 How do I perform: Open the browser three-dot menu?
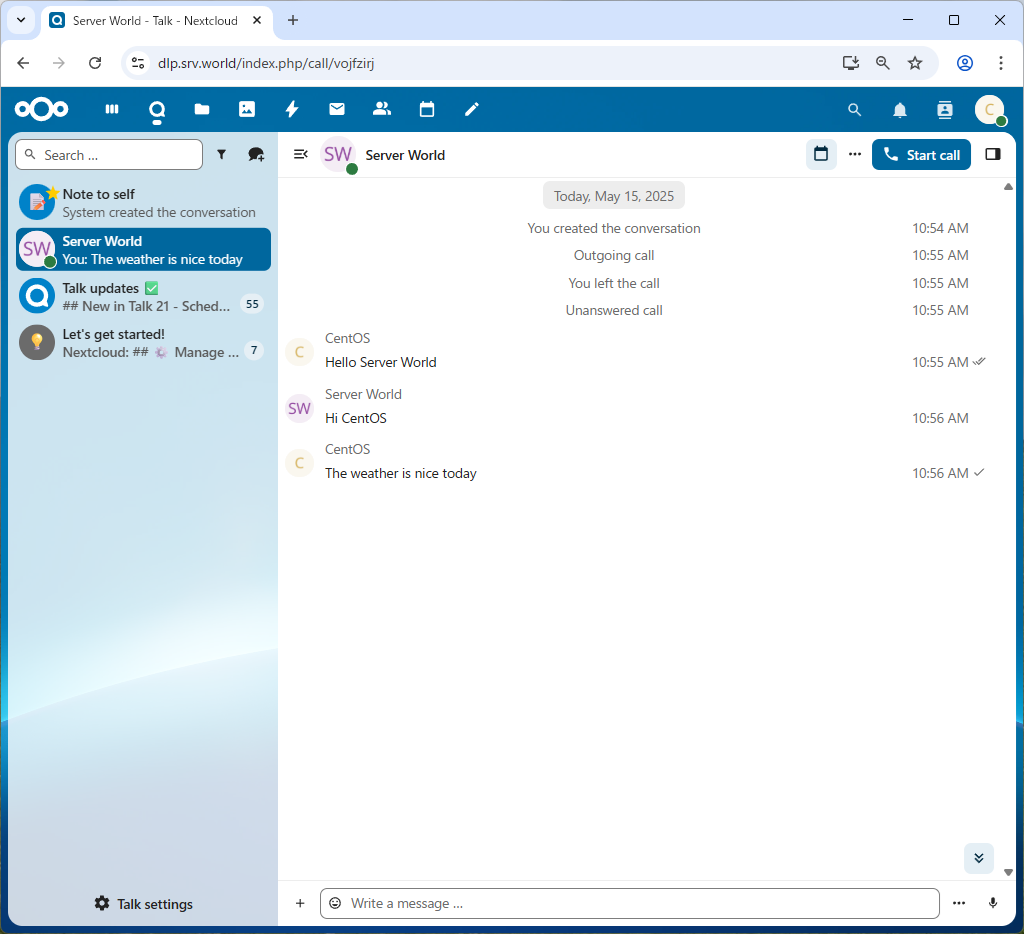click(1000, 63)
